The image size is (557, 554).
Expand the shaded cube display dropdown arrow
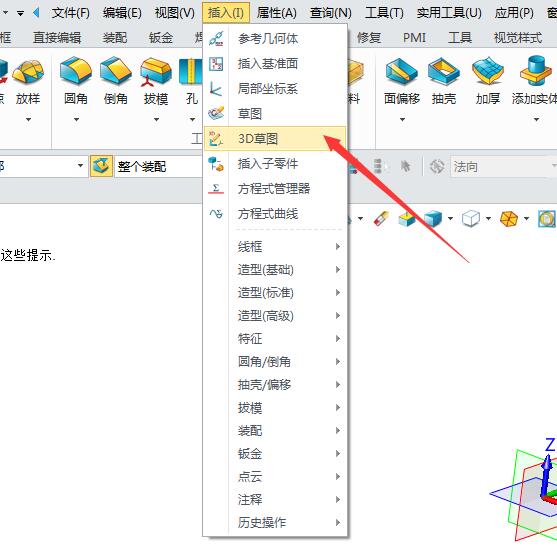coord(450,218)
